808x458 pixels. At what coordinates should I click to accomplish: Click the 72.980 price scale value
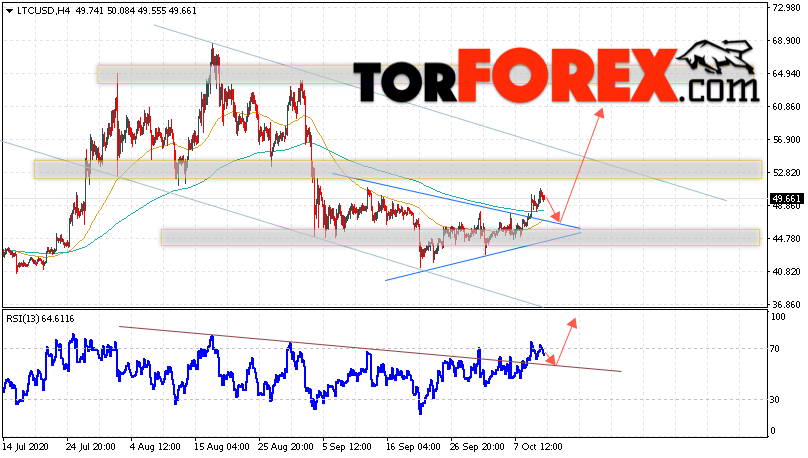[787, 8]
